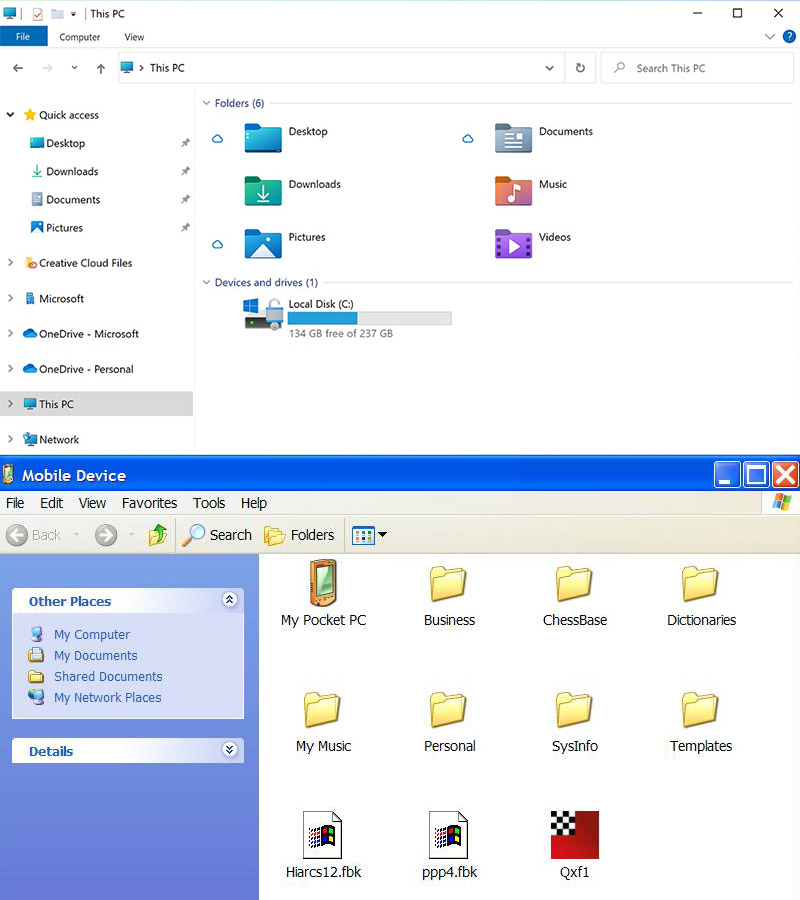Expand the Details panel

[x=230, y=750]
